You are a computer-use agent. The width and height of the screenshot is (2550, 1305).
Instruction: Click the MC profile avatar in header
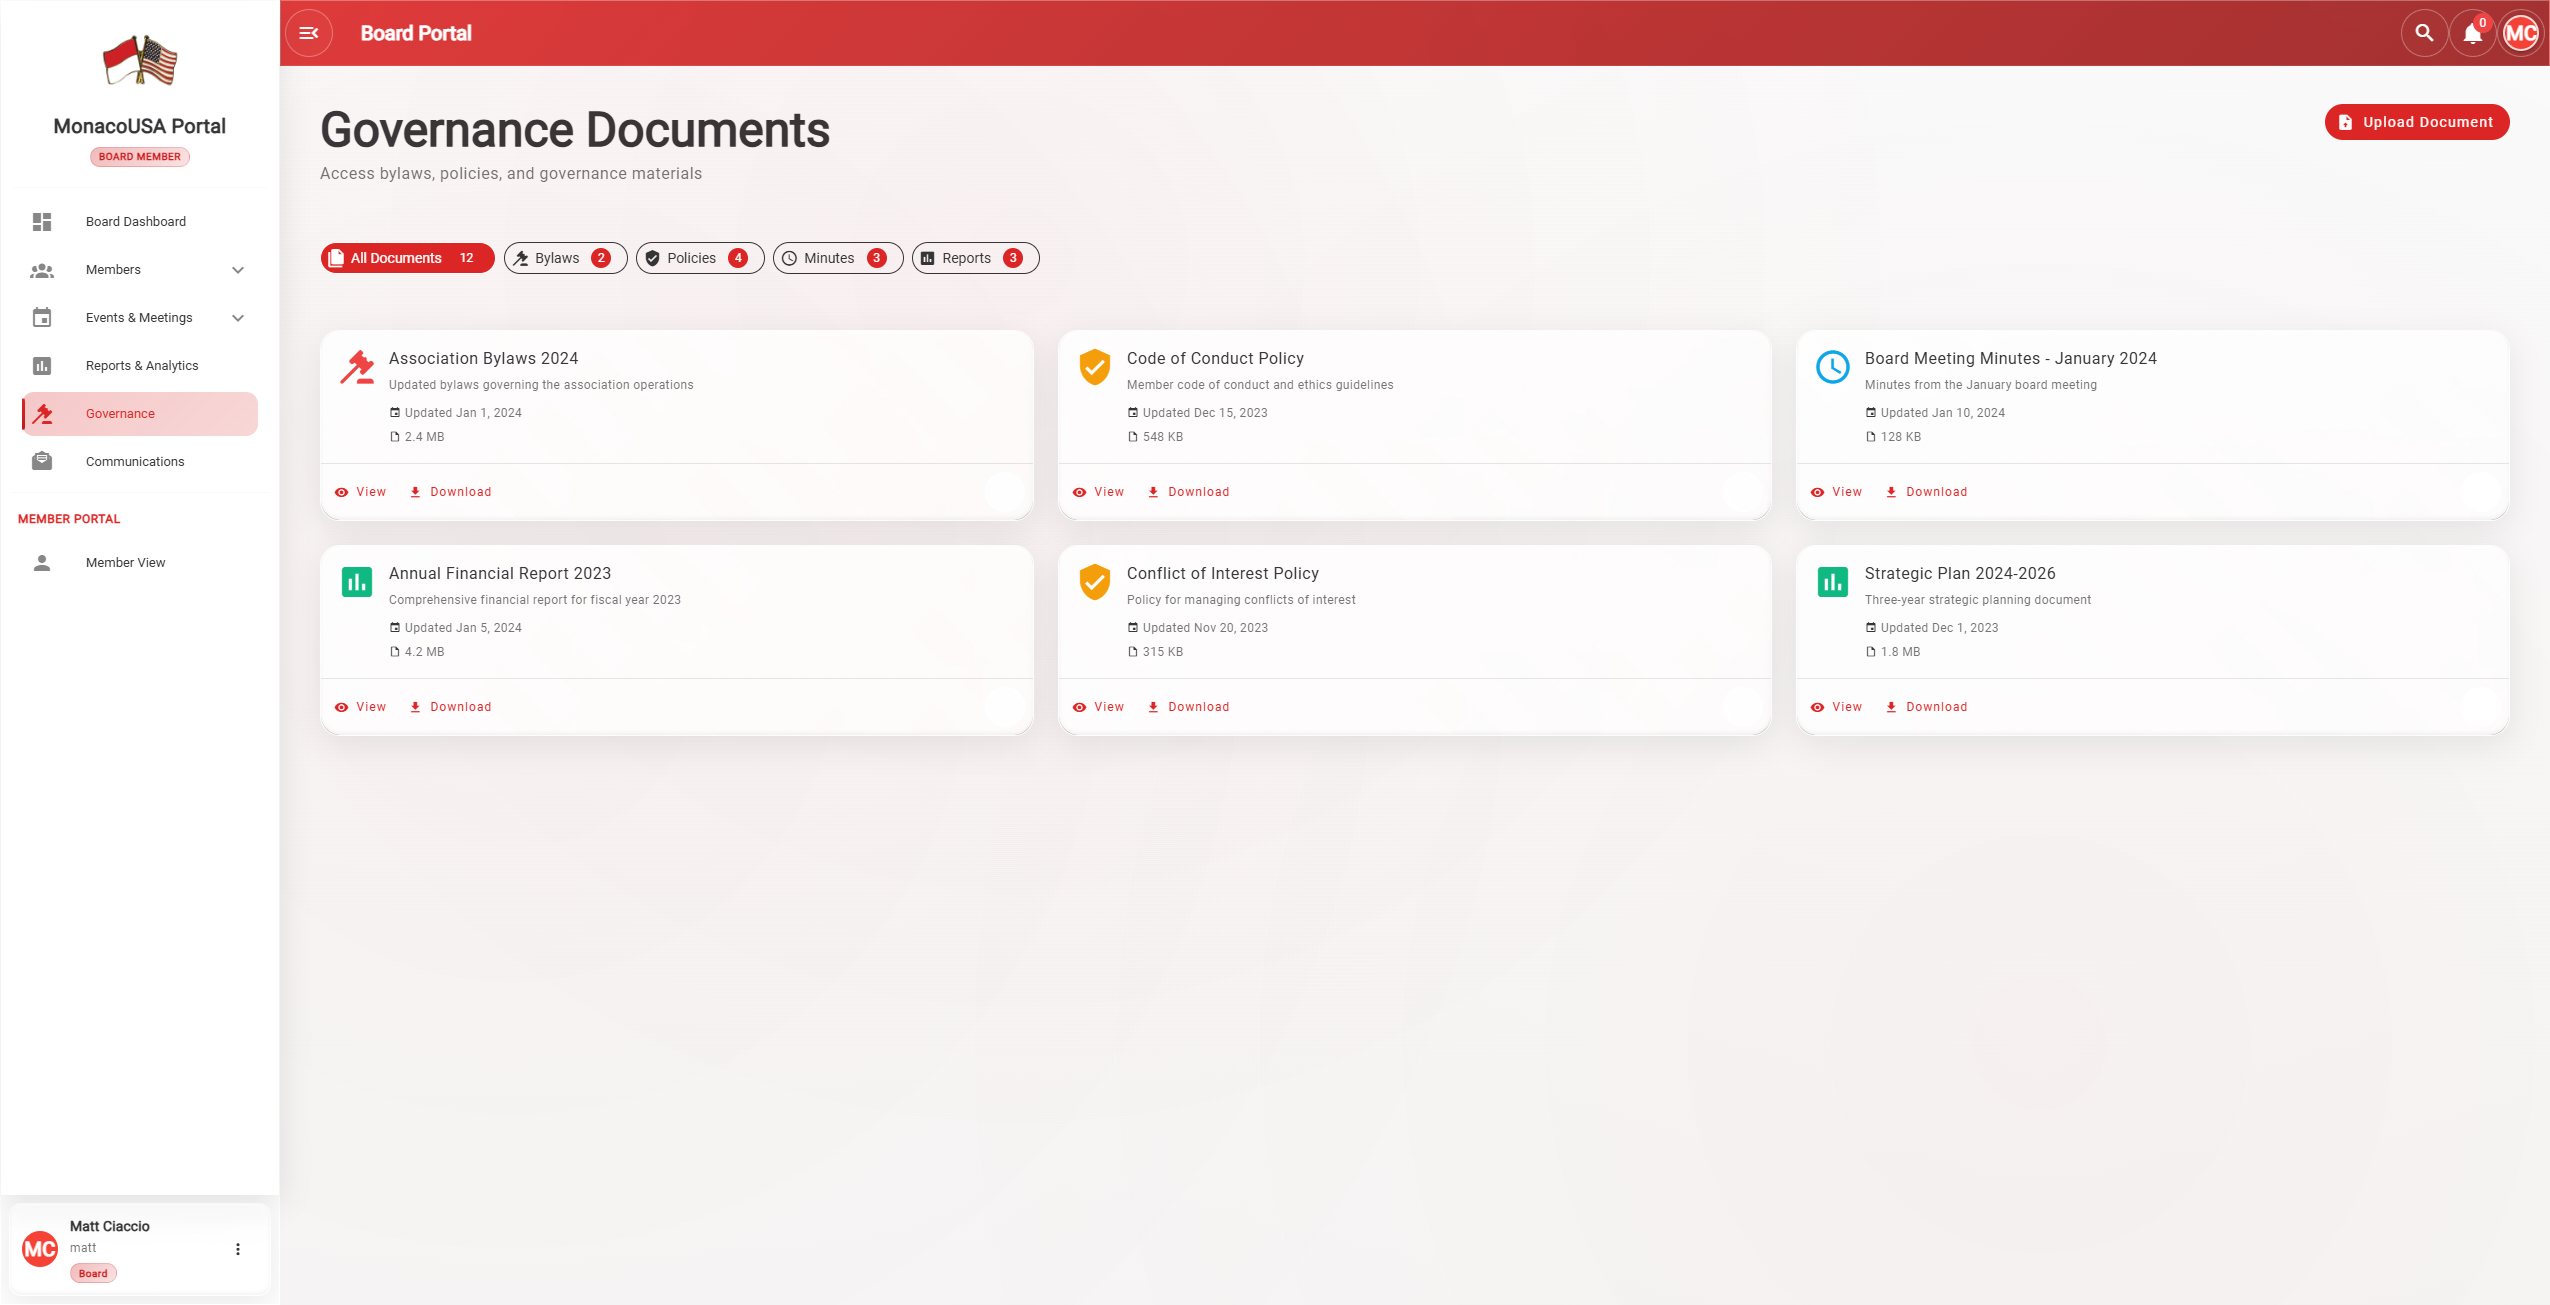point(2520,33)
